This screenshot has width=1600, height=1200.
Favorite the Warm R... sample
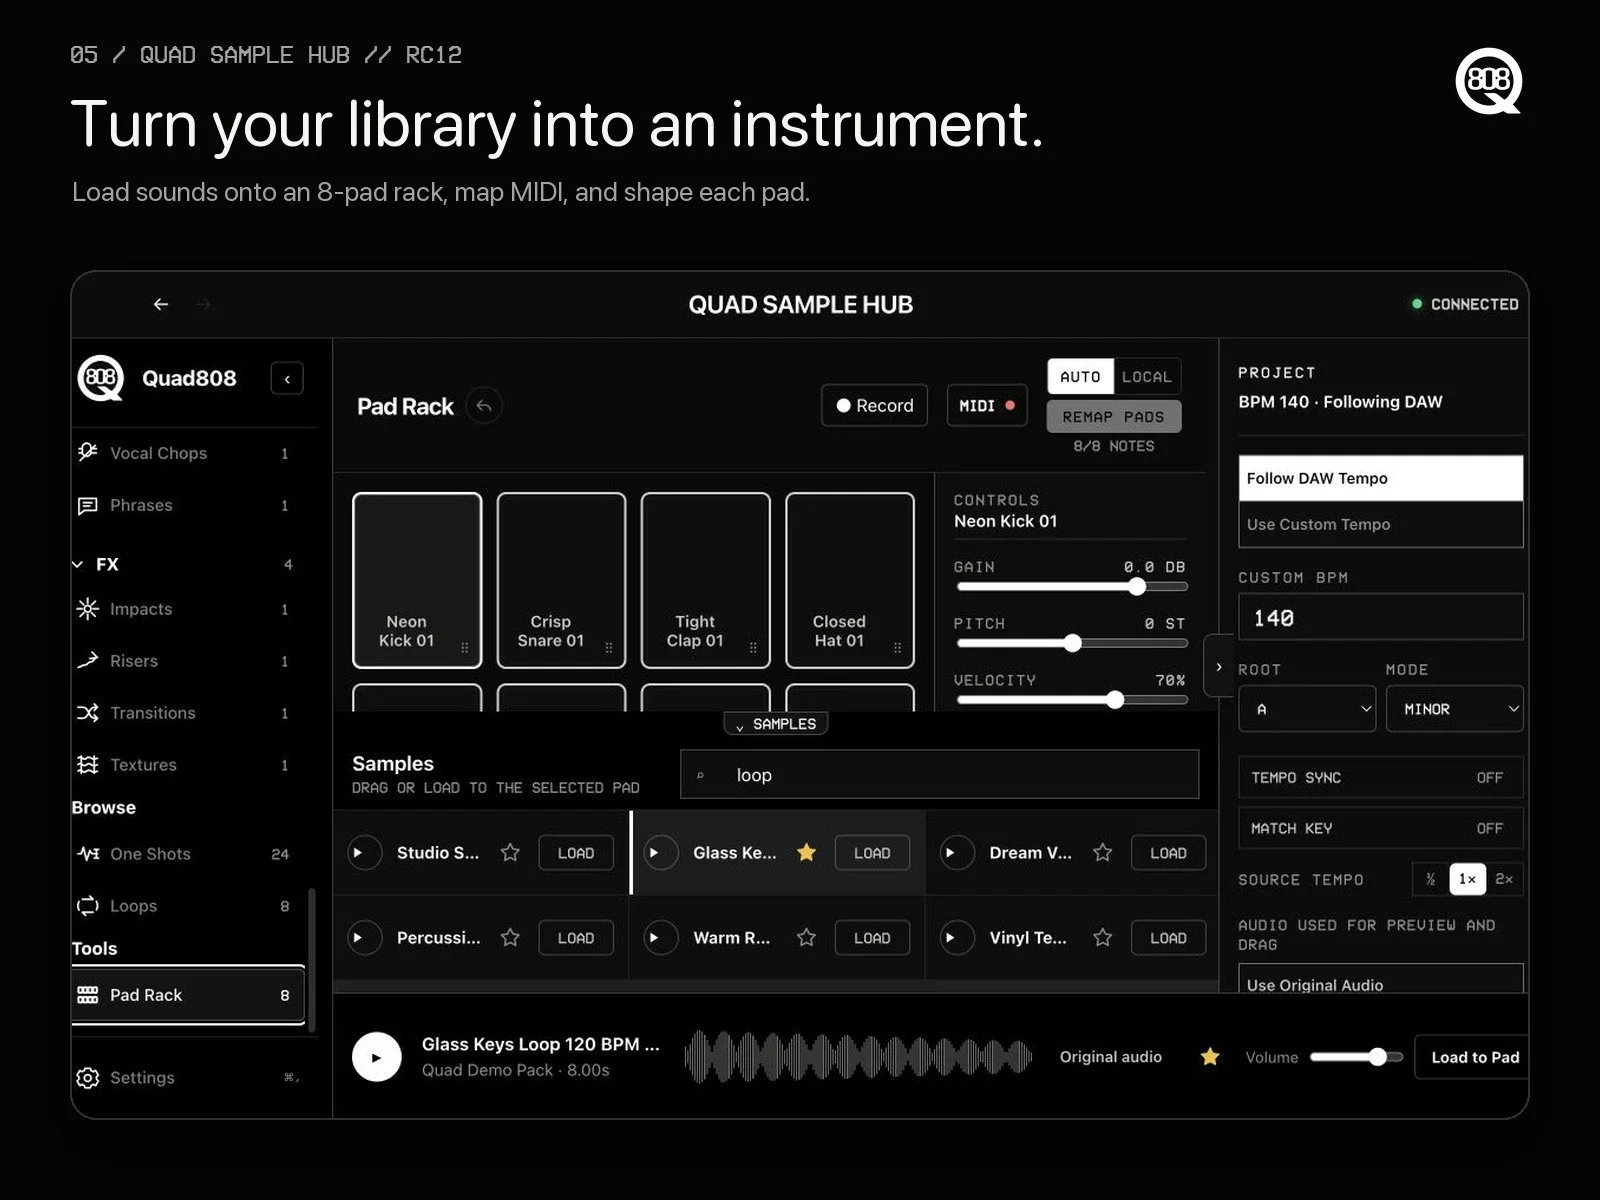806,938
